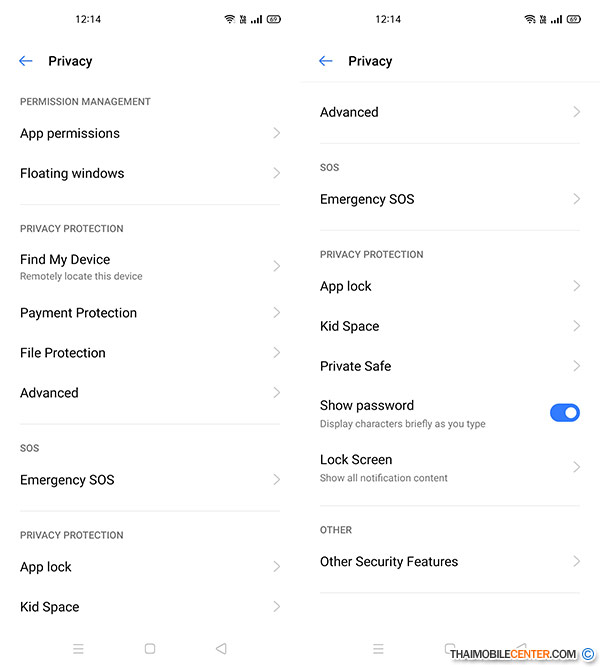Screen dimensions: 600x667
Task: Tap the back arrow in left Privacy screen
Action: pyautogui.click(x=26, y=61)
